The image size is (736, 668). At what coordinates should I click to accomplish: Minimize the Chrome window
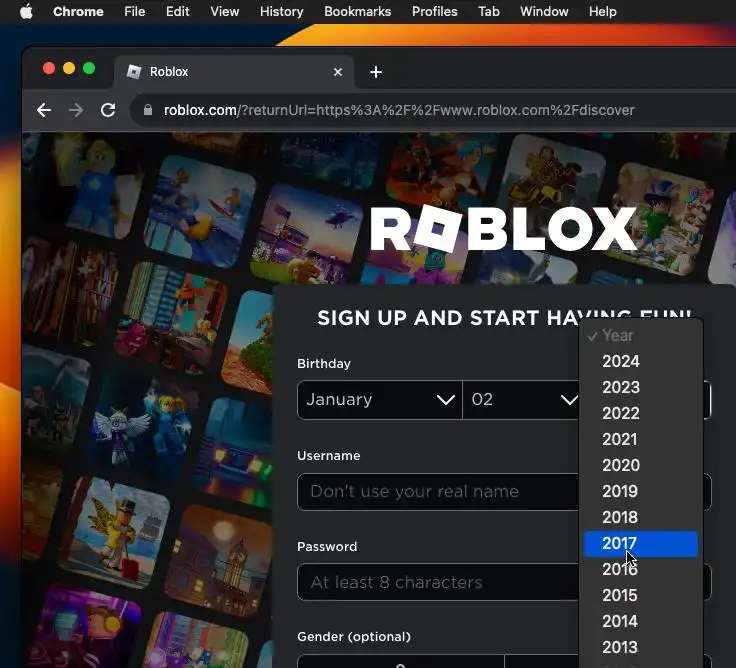pyautogui.click(x=69, y=69)
